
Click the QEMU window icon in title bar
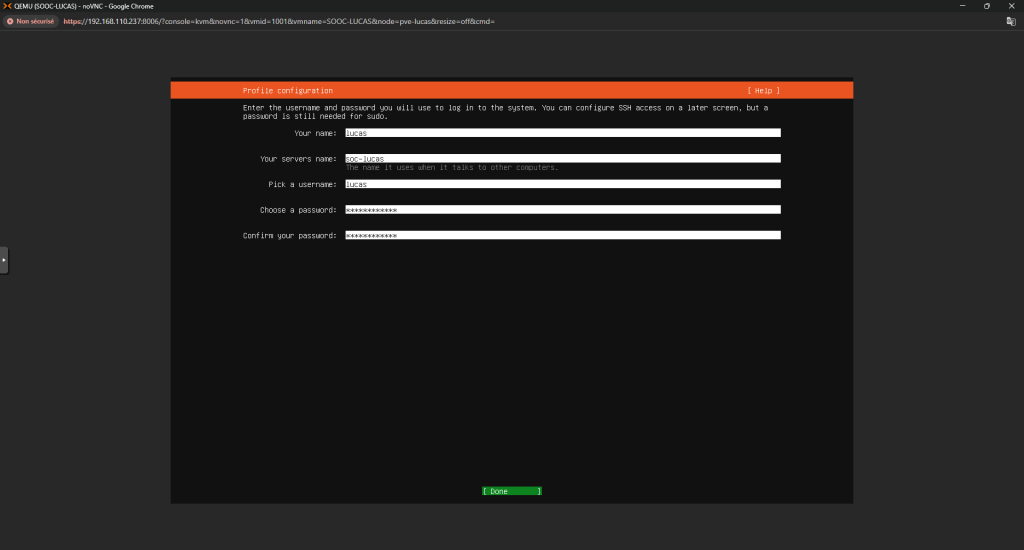[x=8, y=6]
